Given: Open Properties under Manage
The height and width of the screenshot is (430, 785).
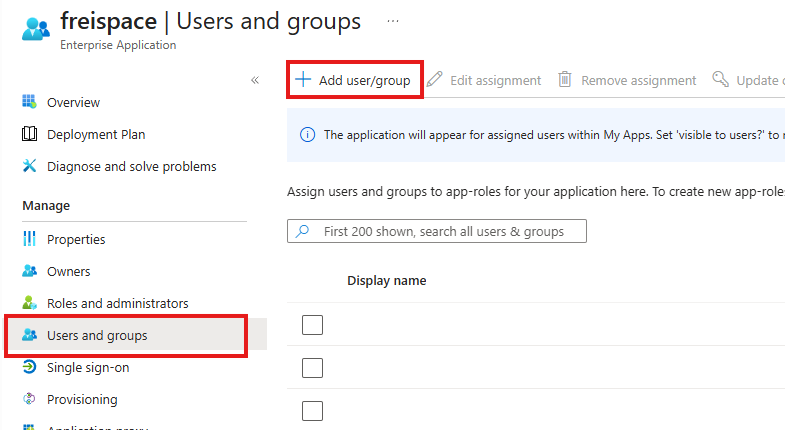Looking at the screenshot, I should tap(76, 239).
